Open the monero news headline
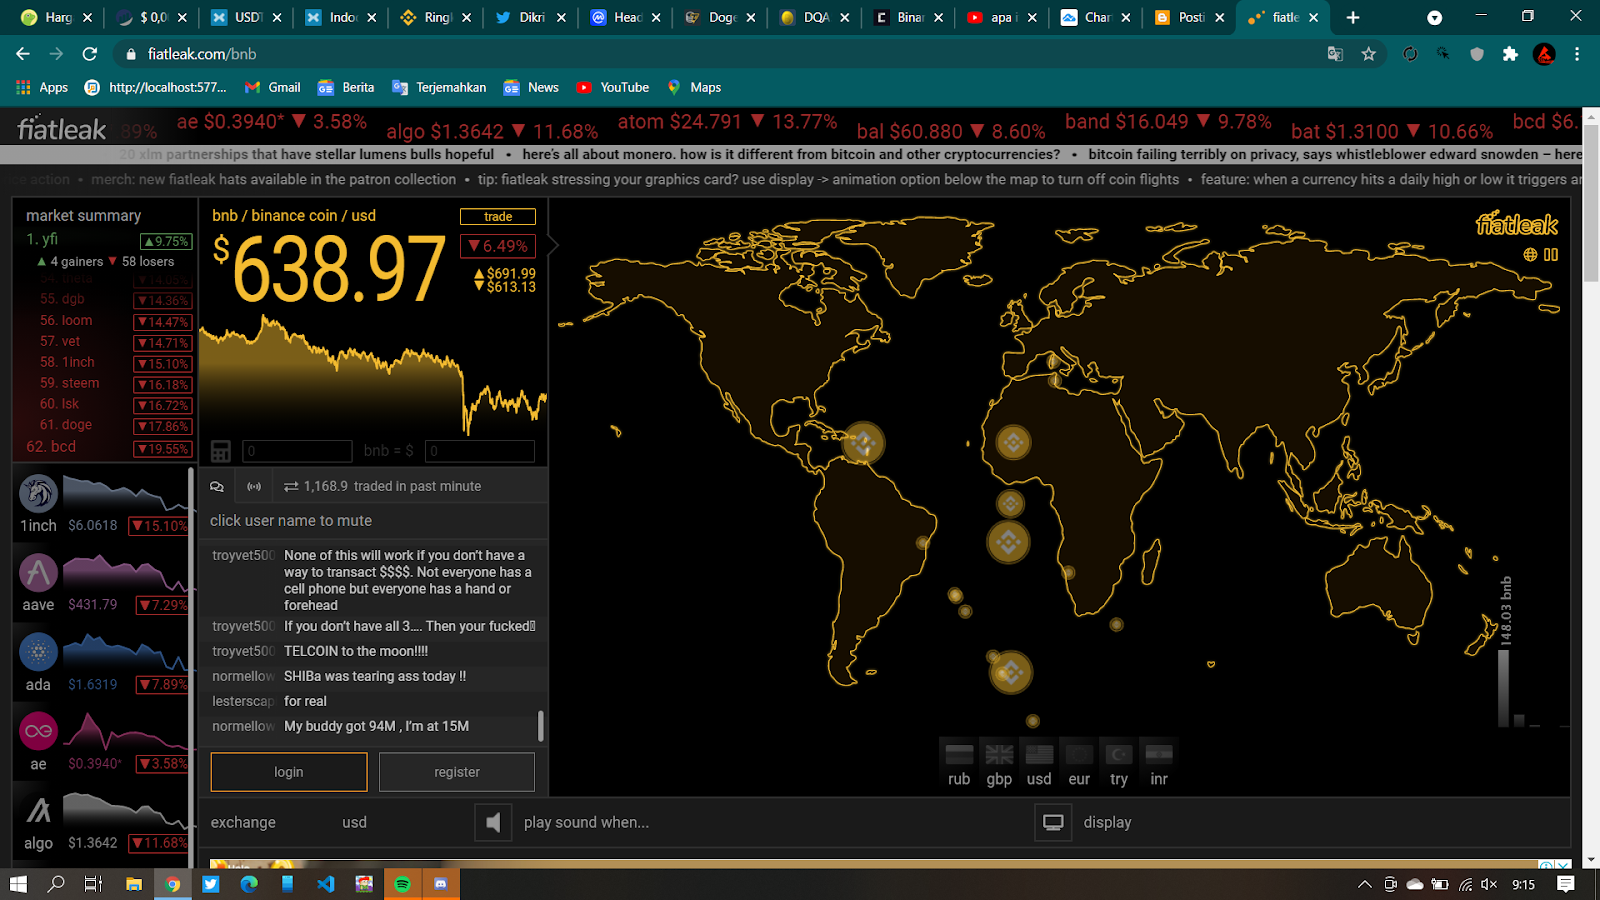 click(x=791, y=154)
